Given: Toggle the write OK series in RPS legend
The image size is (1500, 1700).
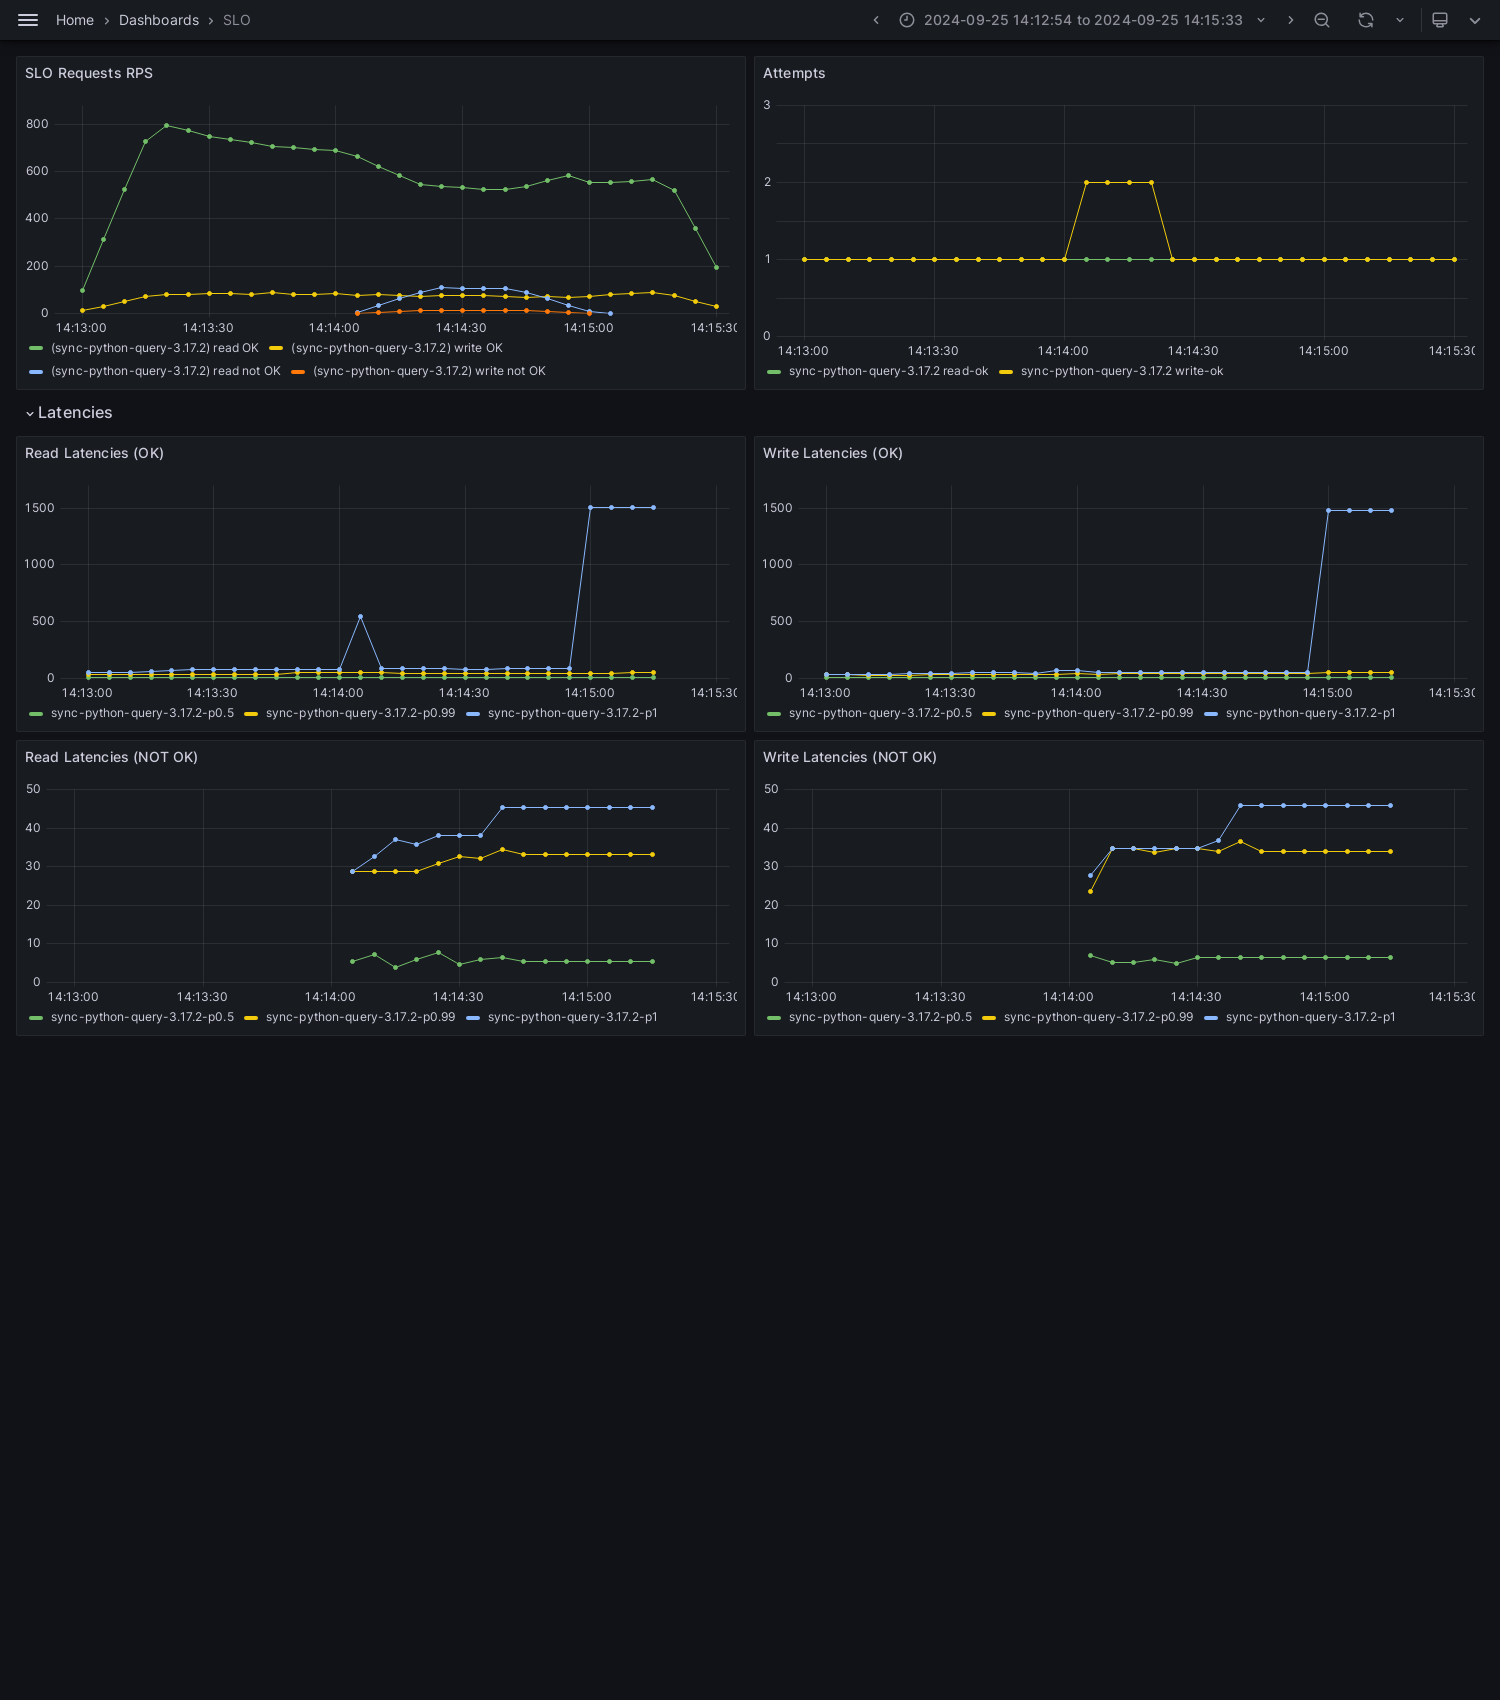Looking at the screenshot, I should [x=397, y=348].
